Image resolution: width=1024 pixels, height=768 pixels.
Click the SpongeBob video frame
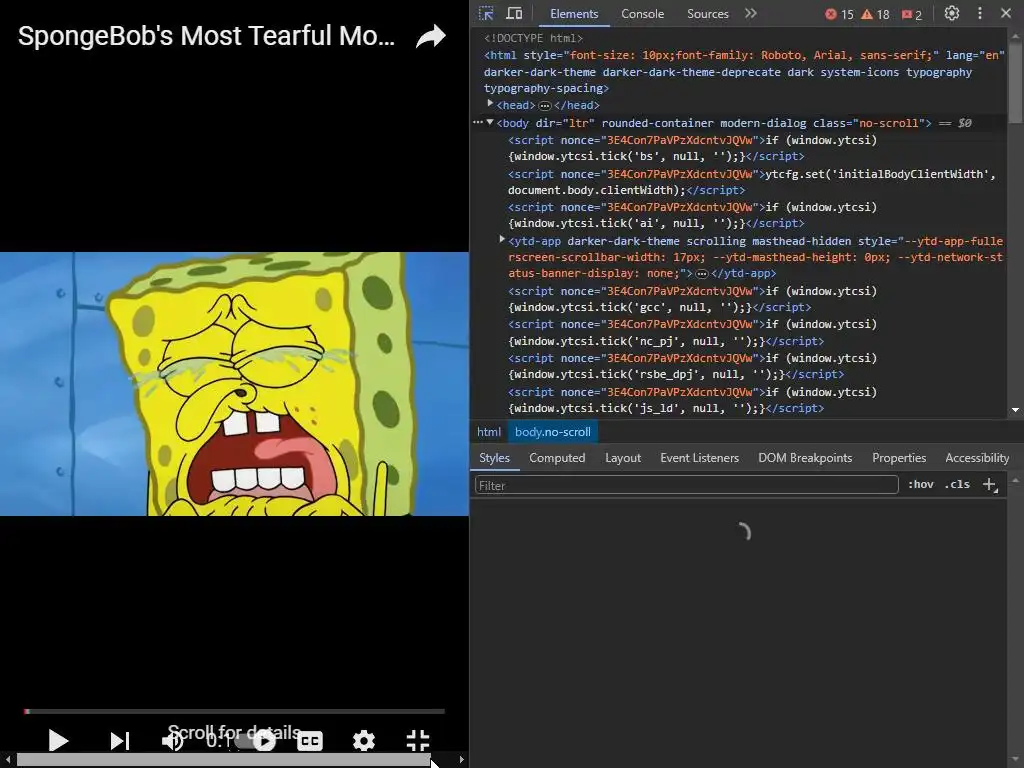pos(234,384)
